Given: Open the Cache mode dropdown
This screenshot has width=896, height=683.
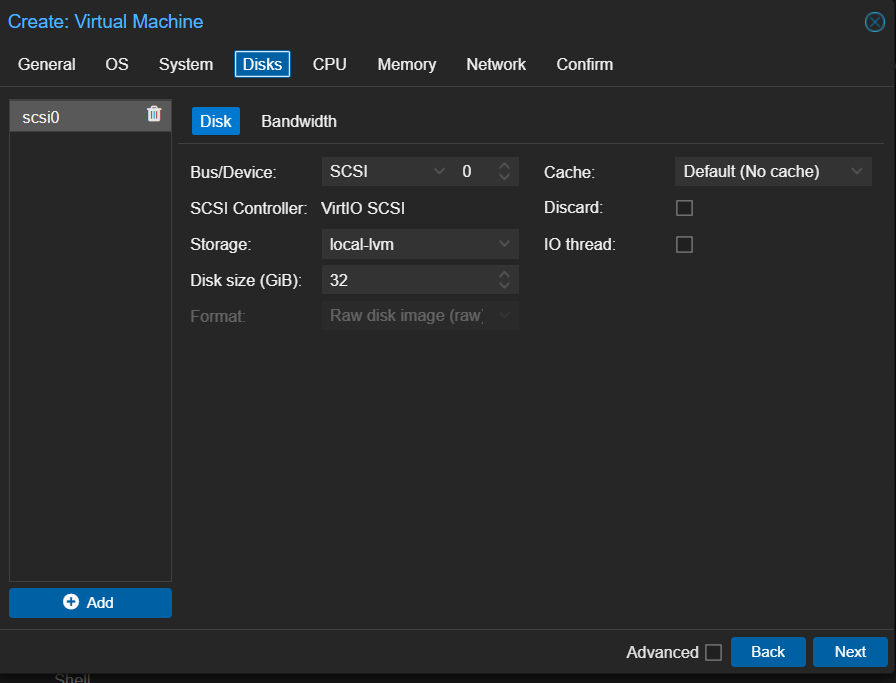Looking at the screenshot, I should pos(772,172).
